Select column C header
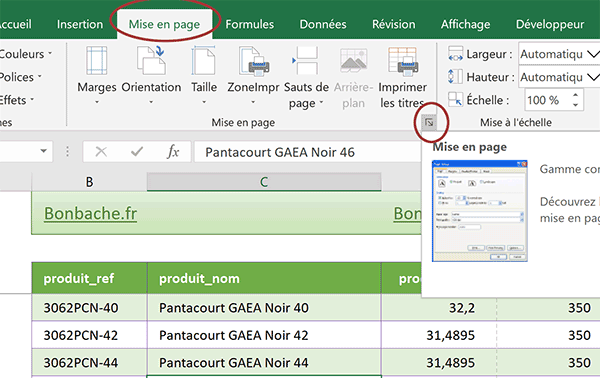 tap(264, 182)
